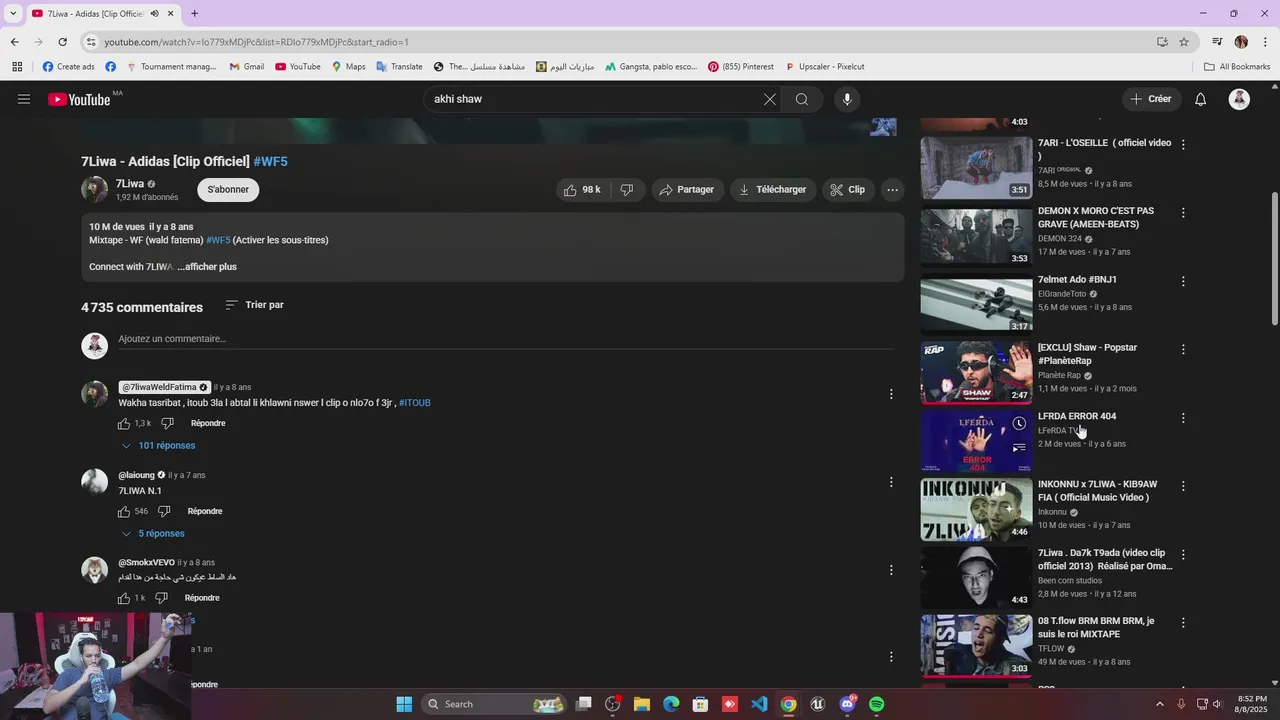Click the page vertical scrollbar
Screen dimensions: 1280x720
point(1274,258)
